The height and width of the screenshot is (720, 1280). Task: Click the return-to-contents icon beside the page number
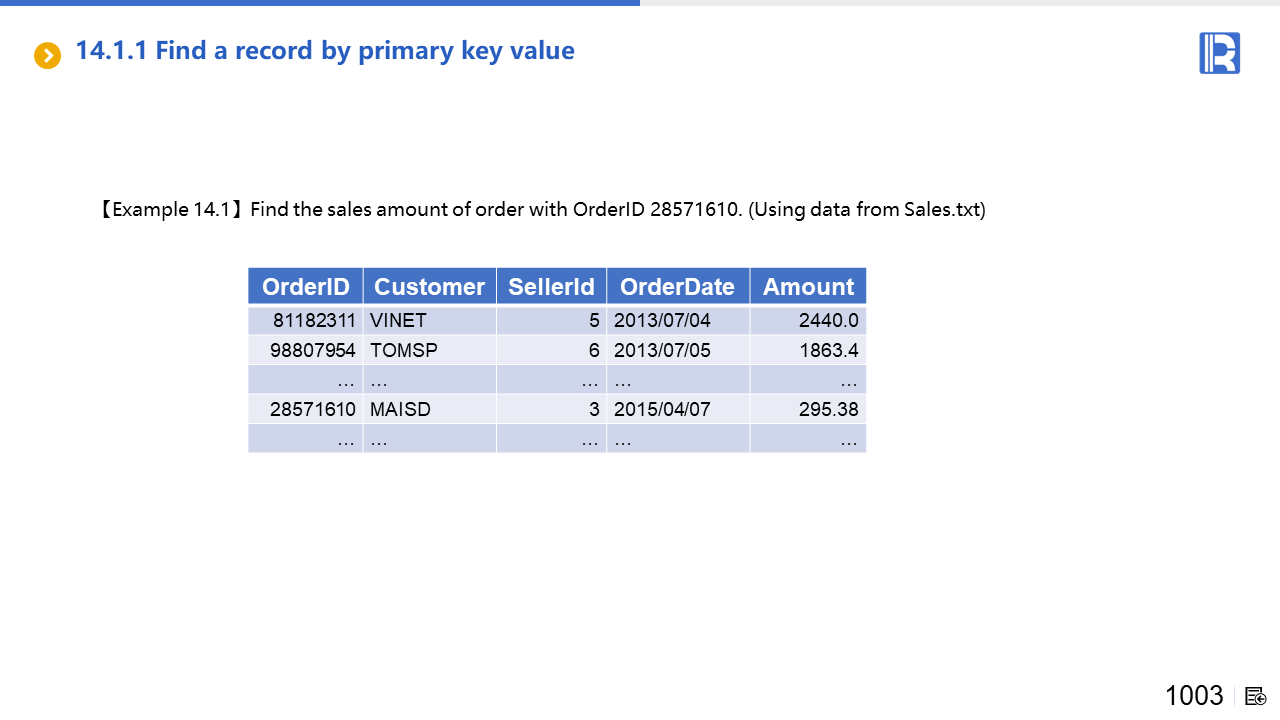[1256, 696]
